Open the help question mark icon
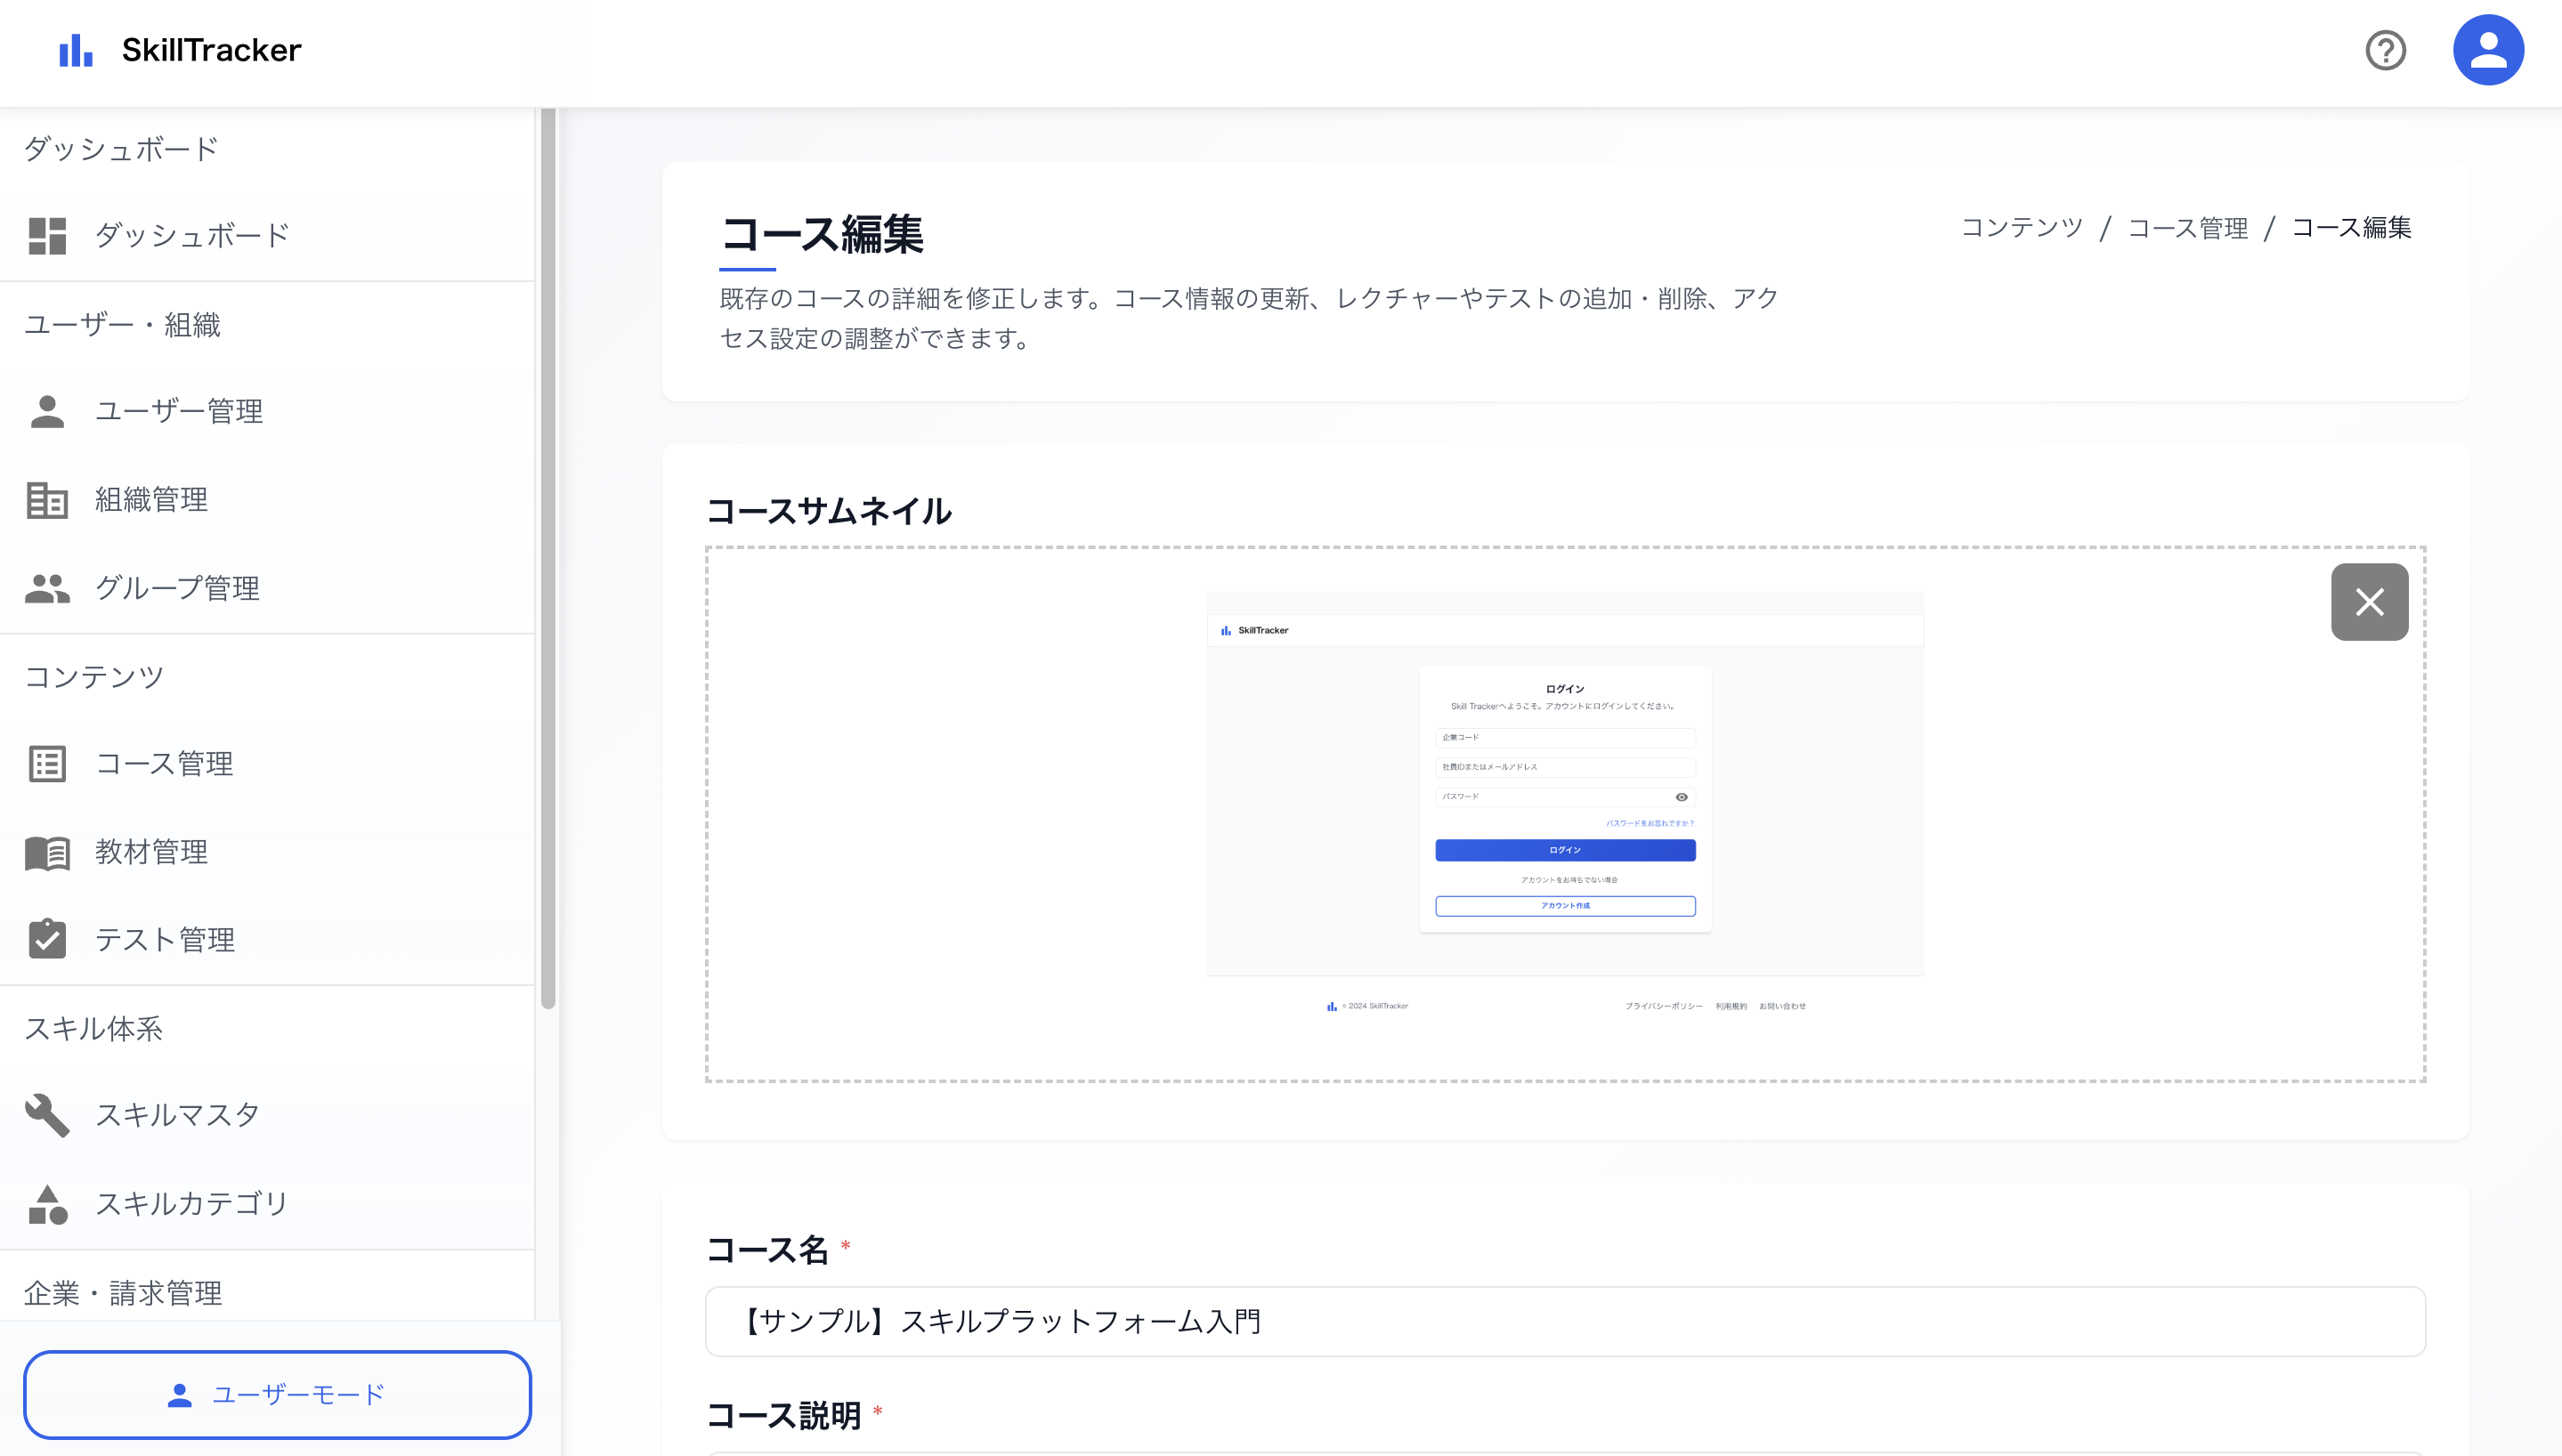 (x=2385, y=51)
